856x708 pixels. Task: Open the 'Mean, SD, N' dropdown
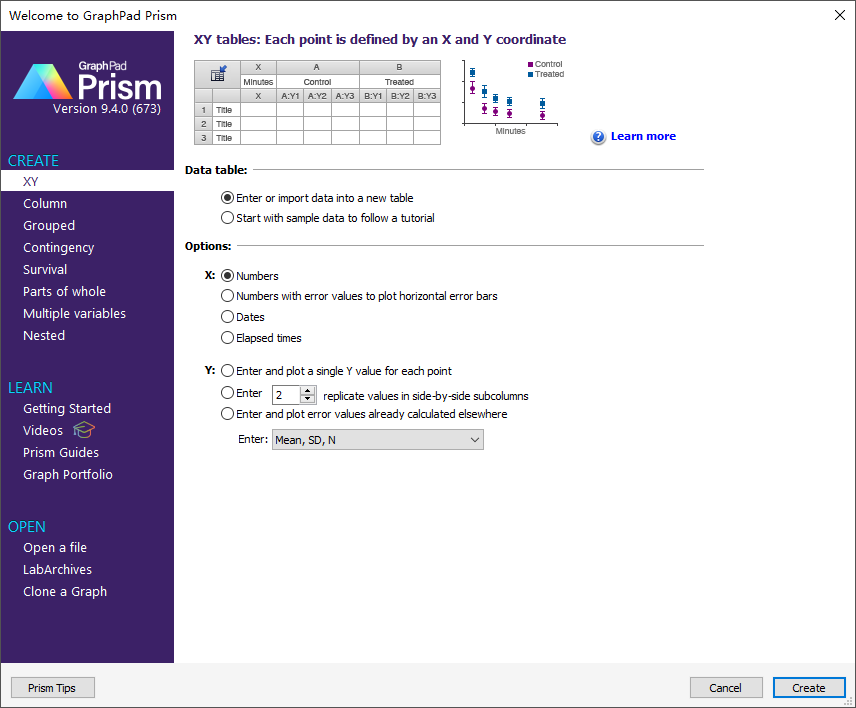click(x=378, y=440)
